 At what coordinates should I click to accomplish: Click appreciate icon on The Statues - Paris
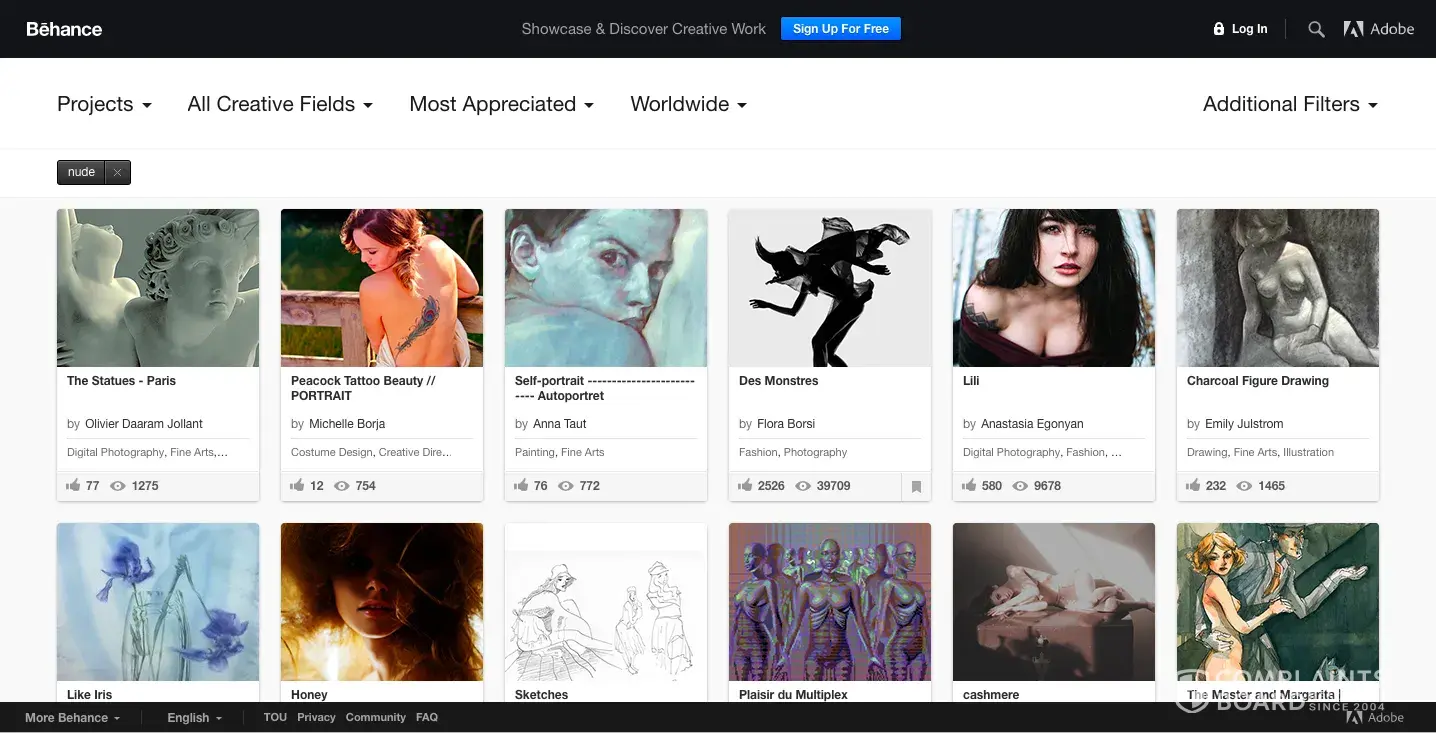tap(73, 486)
